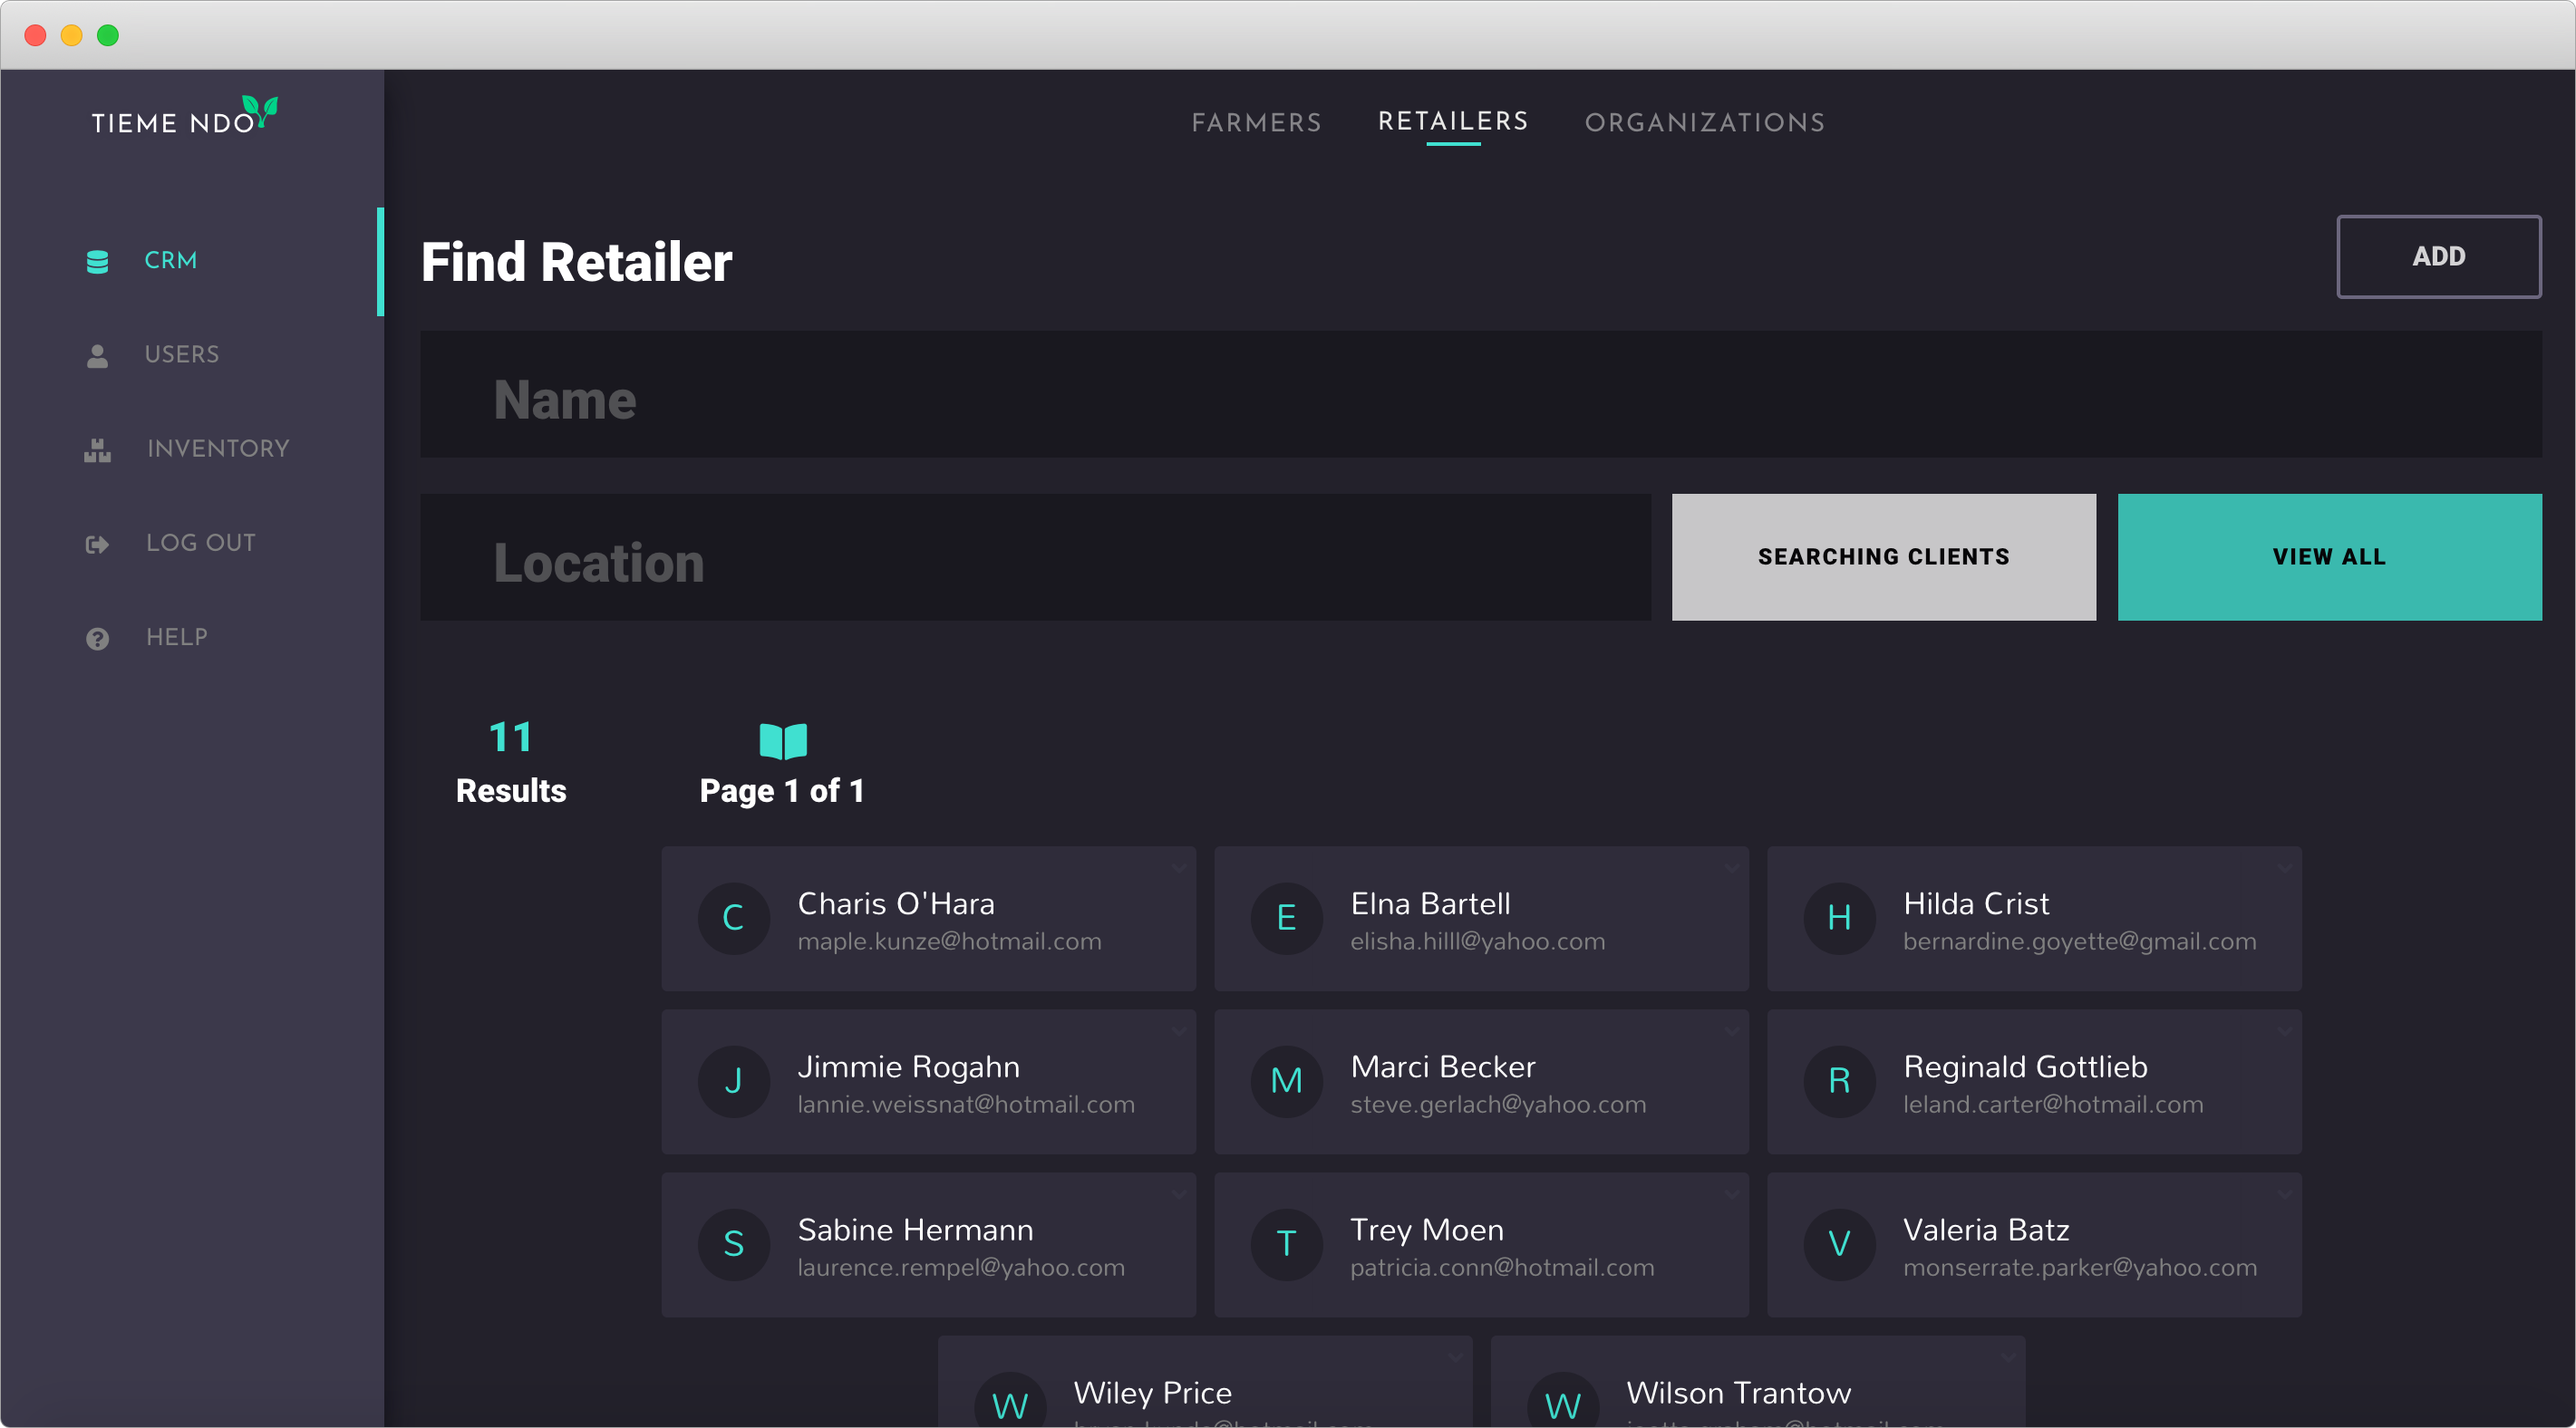Click the CRM database icon in sidebar
The image size is (2576, 1428).
point(97,261)
